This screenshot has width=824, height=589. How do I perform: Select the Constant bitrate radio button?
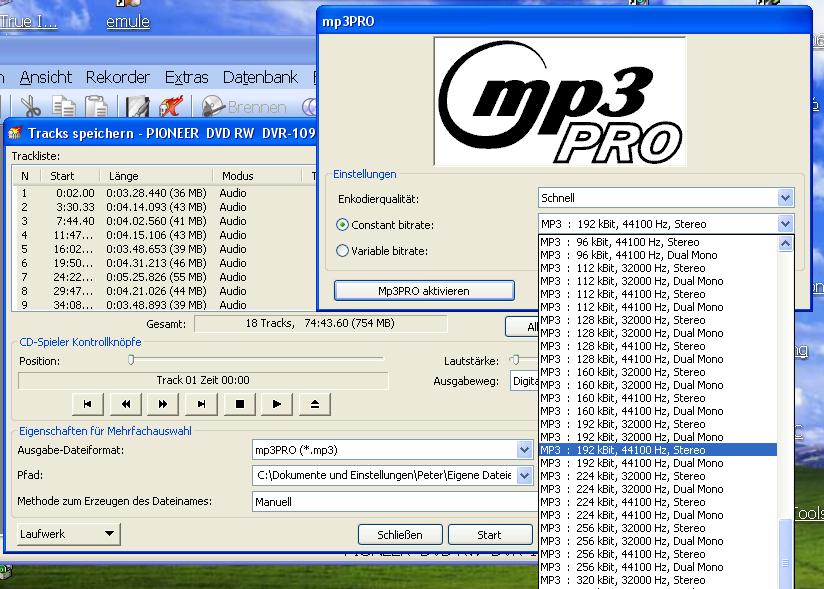(x=342, y=225)
